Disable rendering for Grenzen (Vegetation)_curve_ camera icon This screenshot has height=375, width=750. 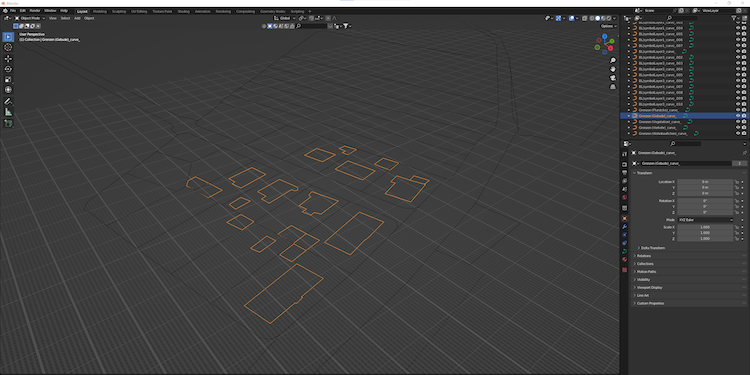744,121
